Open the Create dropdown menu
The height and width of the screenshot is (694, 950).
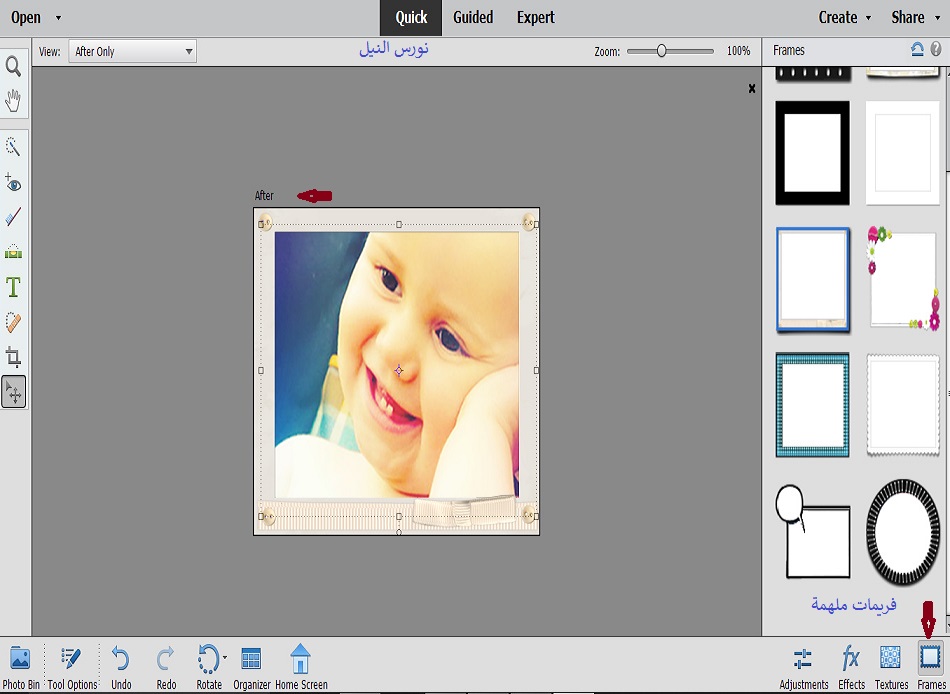click(845, 17)
